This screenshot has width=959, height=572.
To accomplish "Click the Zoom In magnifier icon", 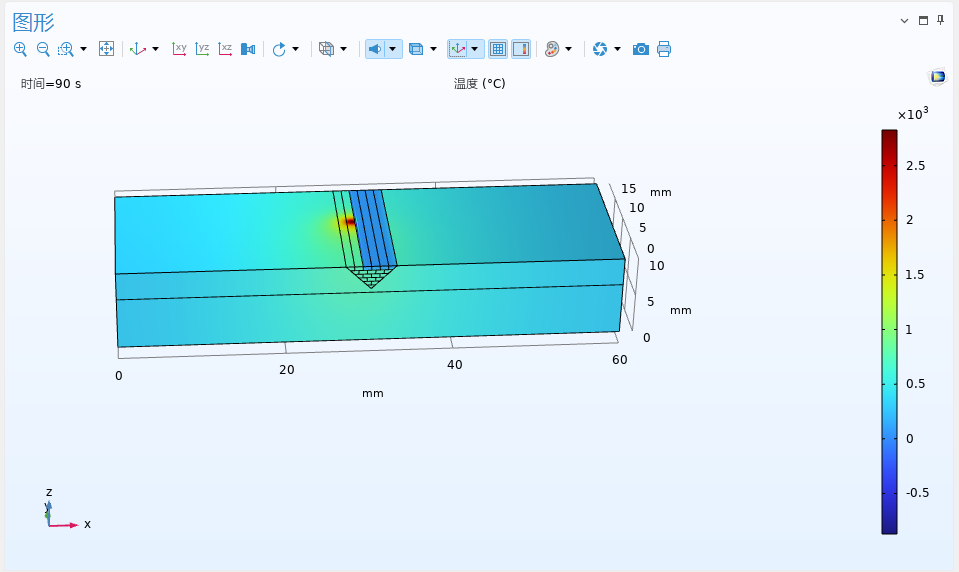I will (20, 49).
